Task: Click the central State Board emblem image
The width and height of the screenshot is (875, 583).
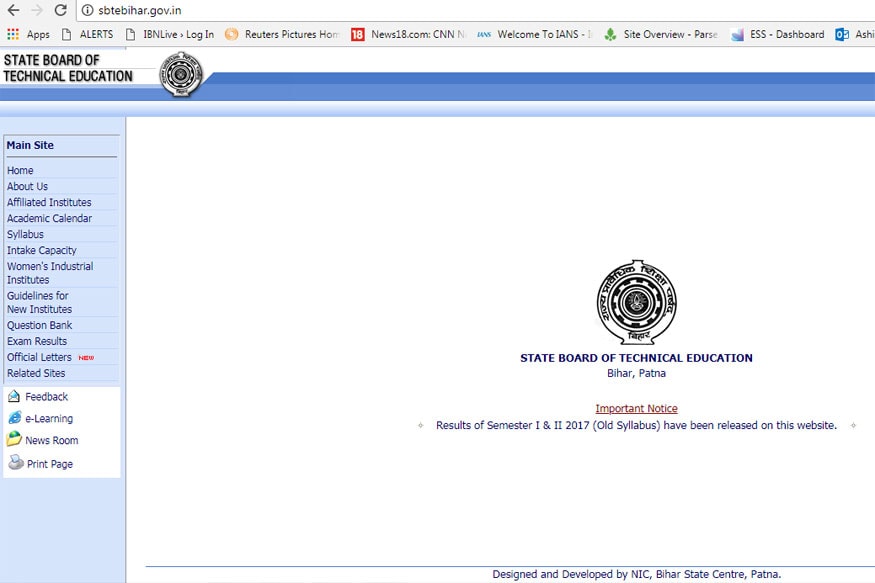Action: [x=636, y=303]
